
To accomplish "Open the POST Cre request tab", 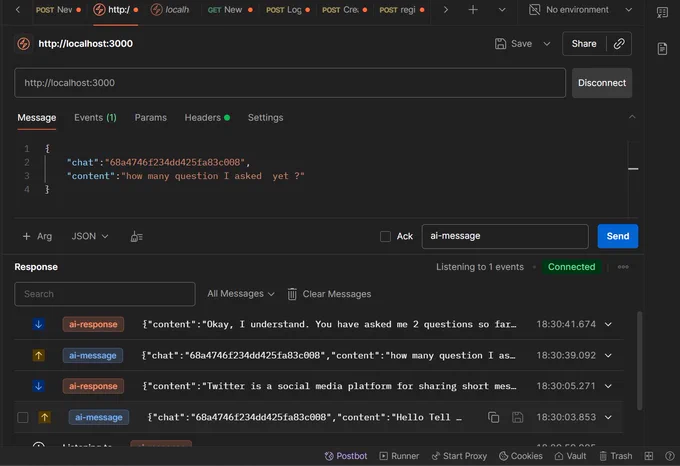I will tap(344, 10).
